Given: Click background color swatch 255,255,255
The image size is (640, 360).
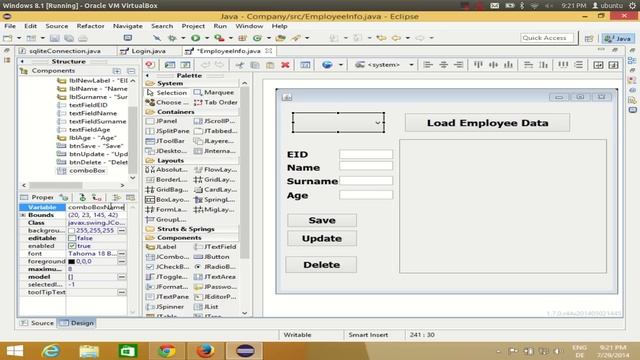Looking at the screenshot, I should [71, 231].
